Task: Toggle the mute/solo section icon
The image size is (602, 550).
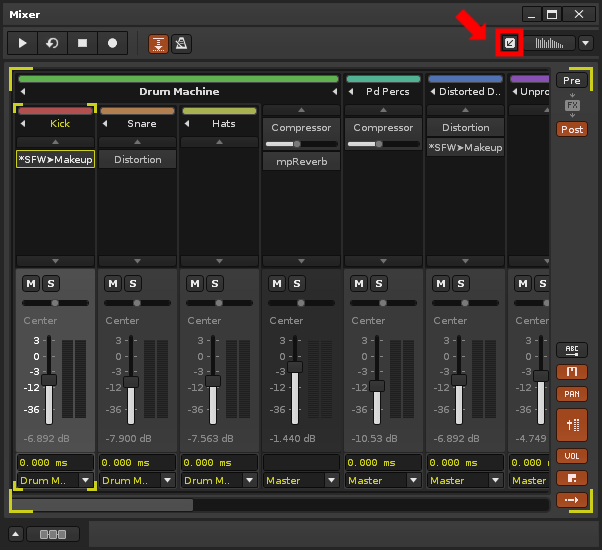Action: [x=572, y=372]
